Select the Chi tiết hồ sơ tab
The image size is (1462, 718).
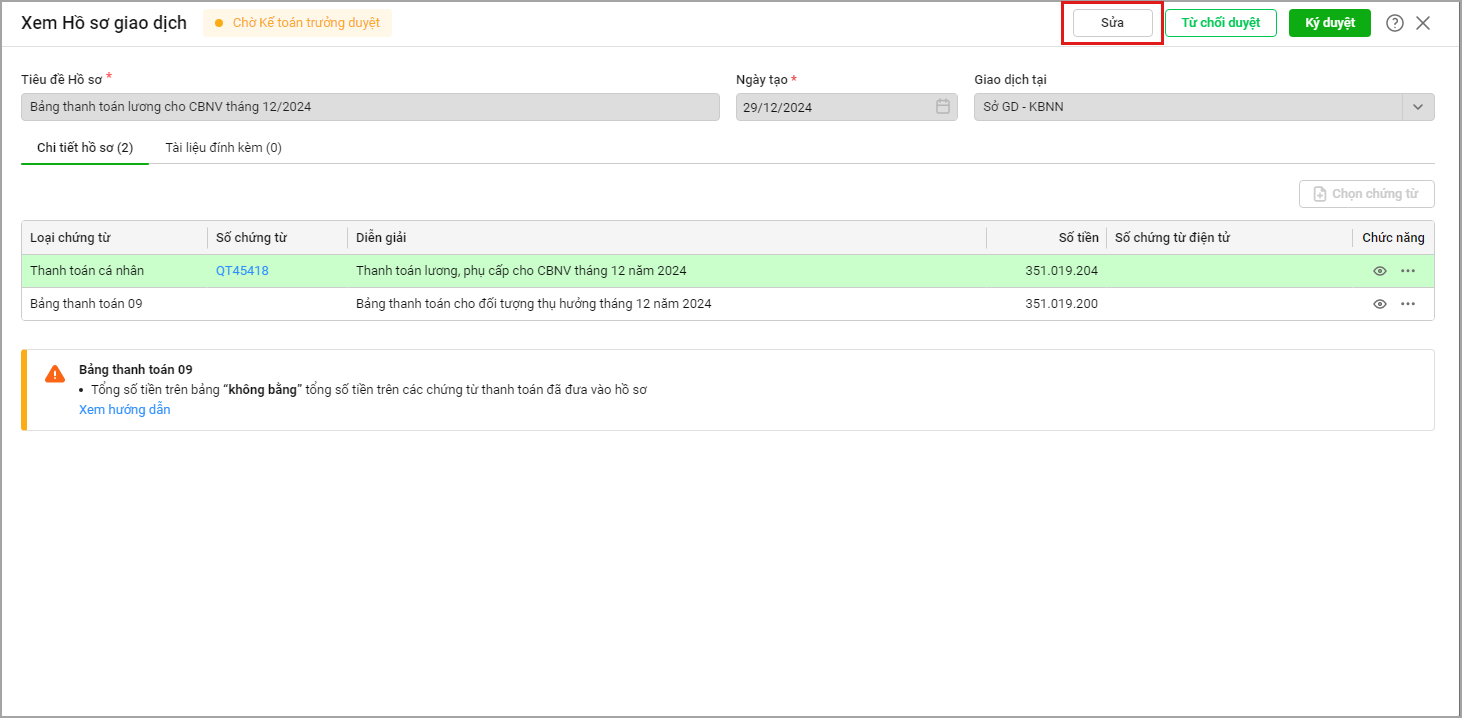[x=85, y=148]
